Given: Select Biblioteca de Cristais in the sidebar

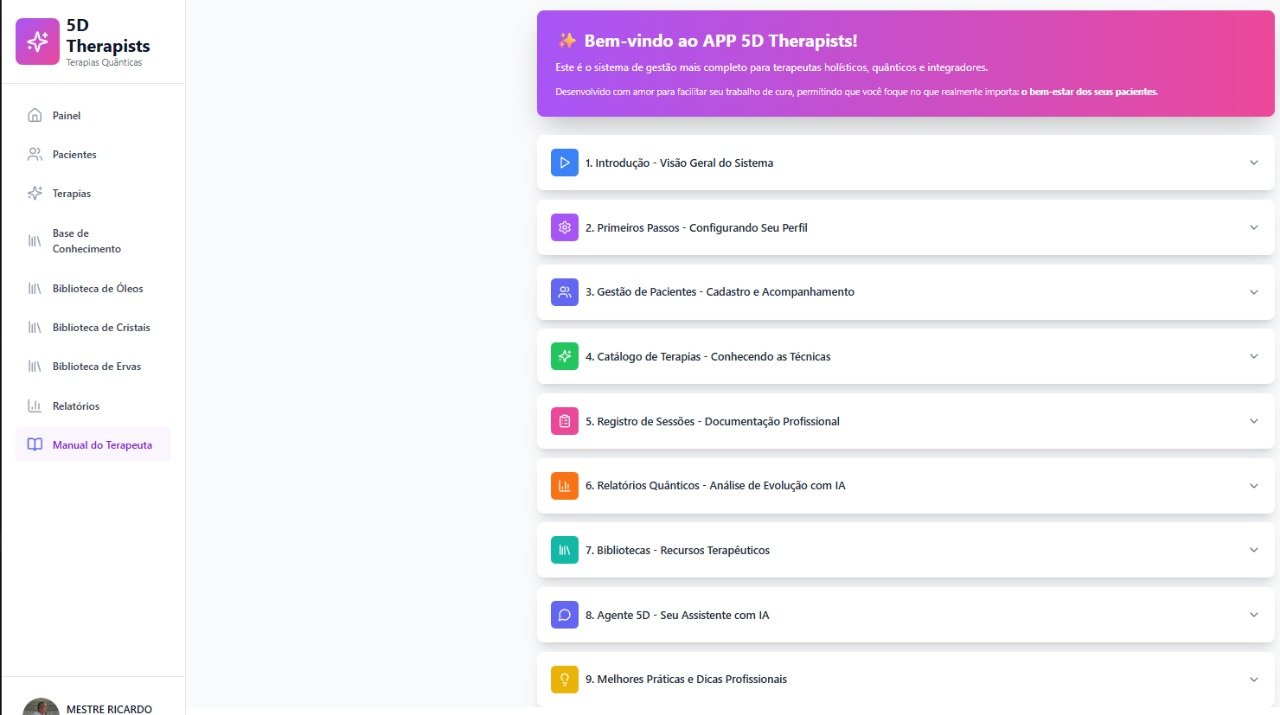Looking at the screenshot, I should click(101, 328).
